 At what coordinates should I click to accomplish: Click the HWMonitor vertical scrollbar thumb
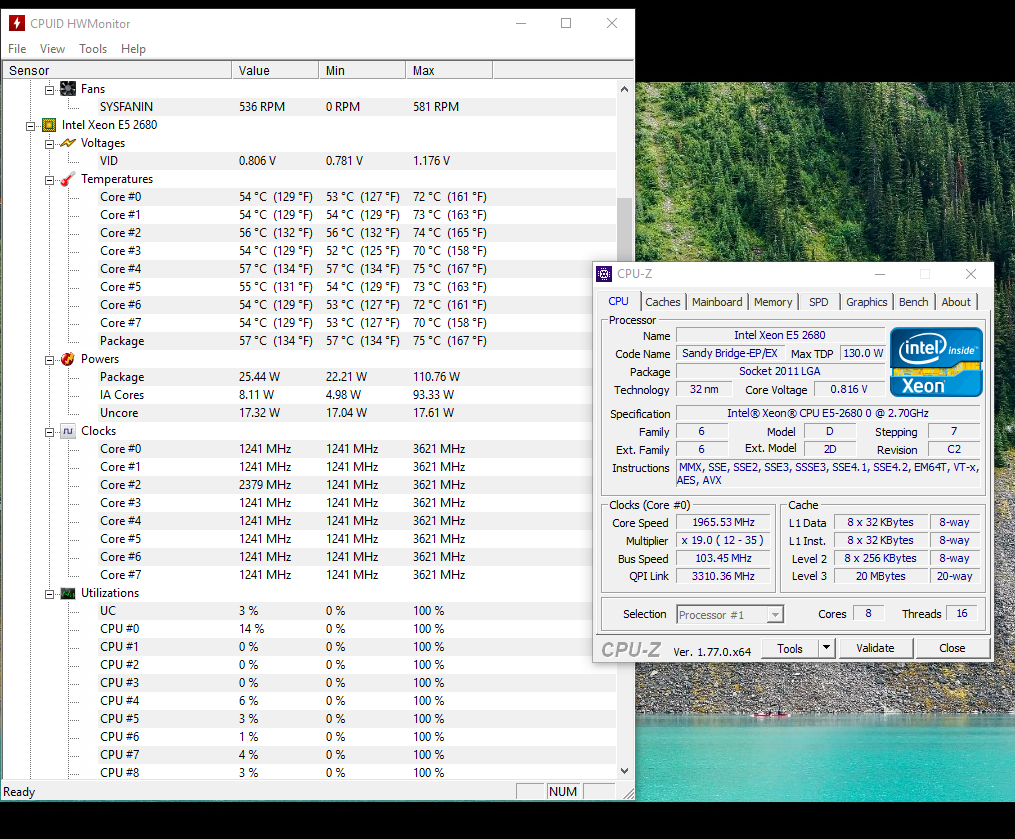624,231
